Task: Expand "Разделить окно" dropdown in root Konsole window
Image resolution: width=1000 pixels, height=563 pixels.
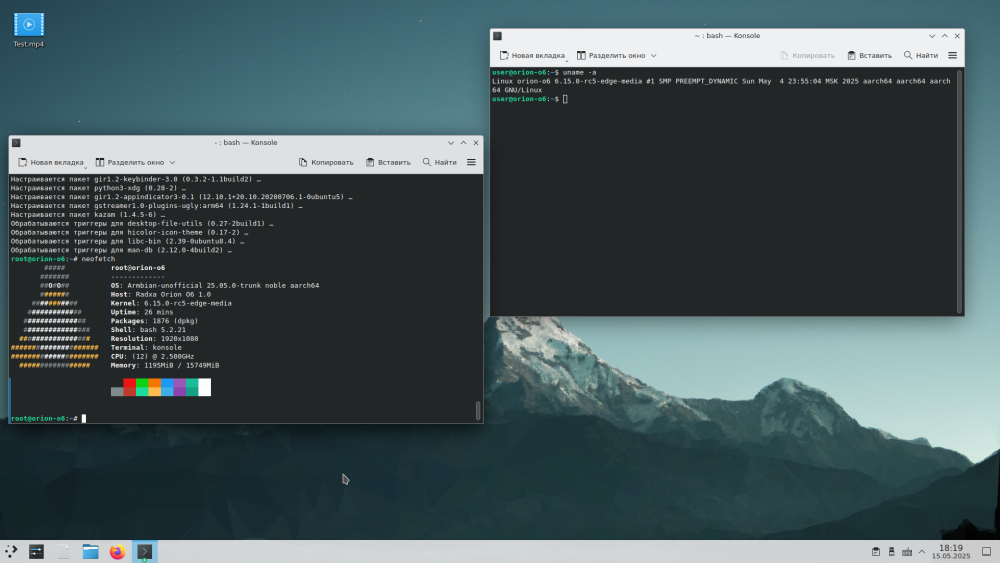Action: [x=172, y=162]
